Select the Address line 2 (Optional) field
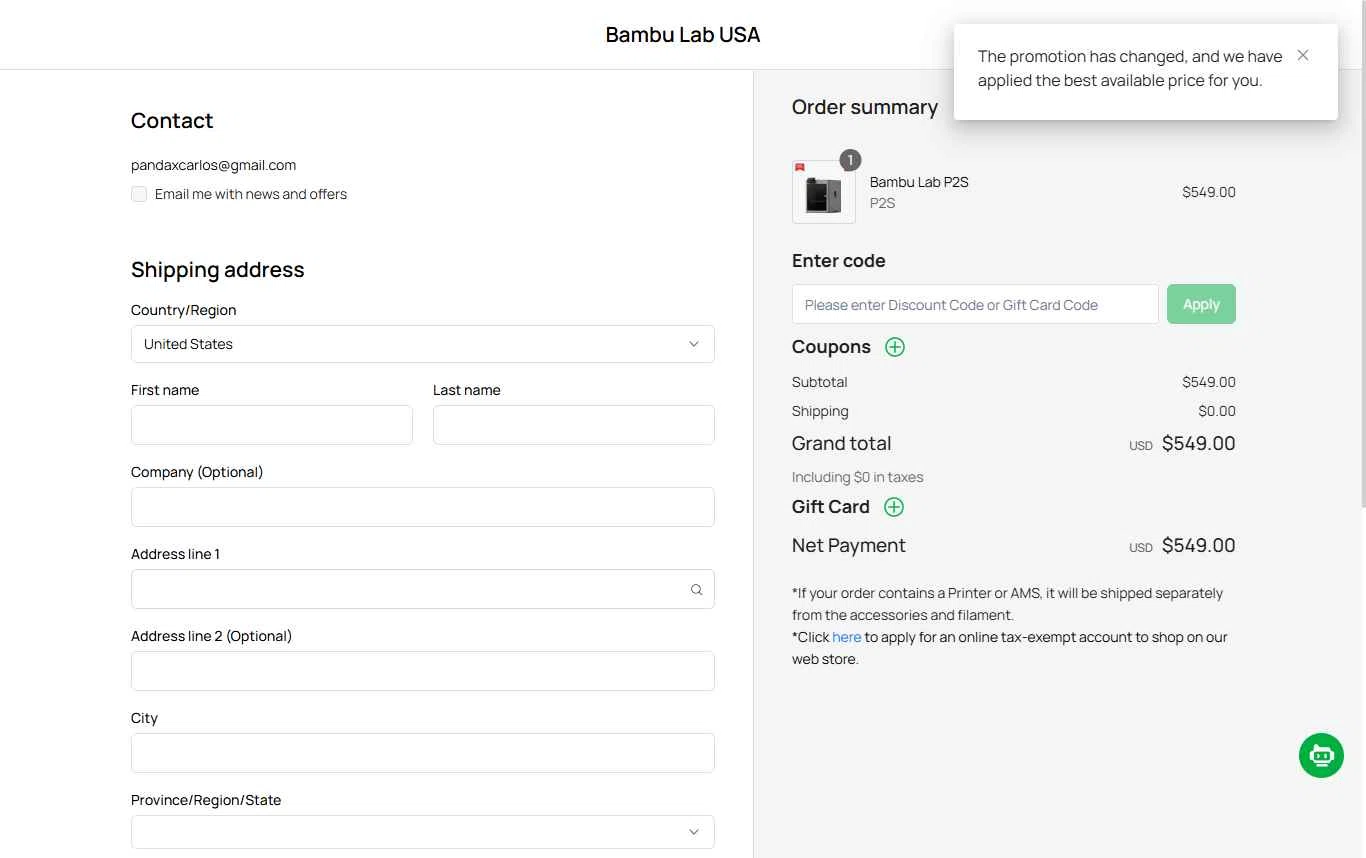 coord(423,671)
